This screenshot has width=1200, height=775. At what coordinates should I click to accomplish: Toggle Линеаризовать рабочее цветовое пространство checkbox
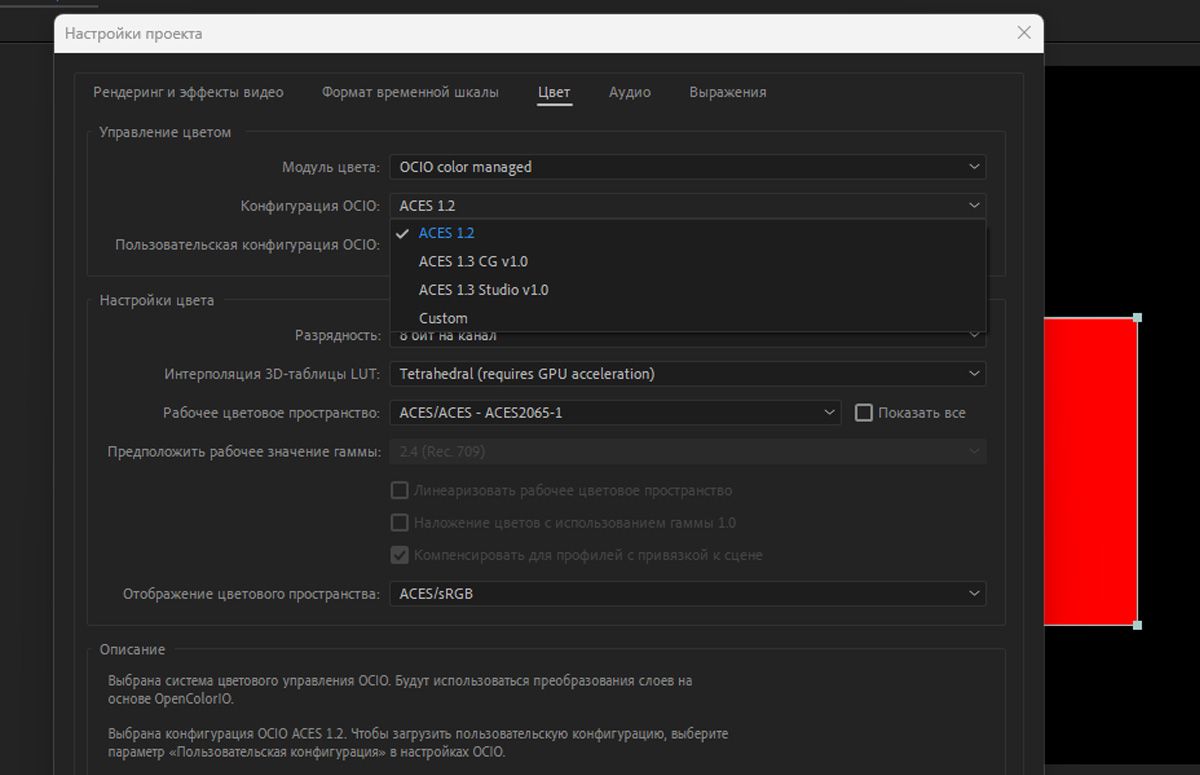click(399, 491)
